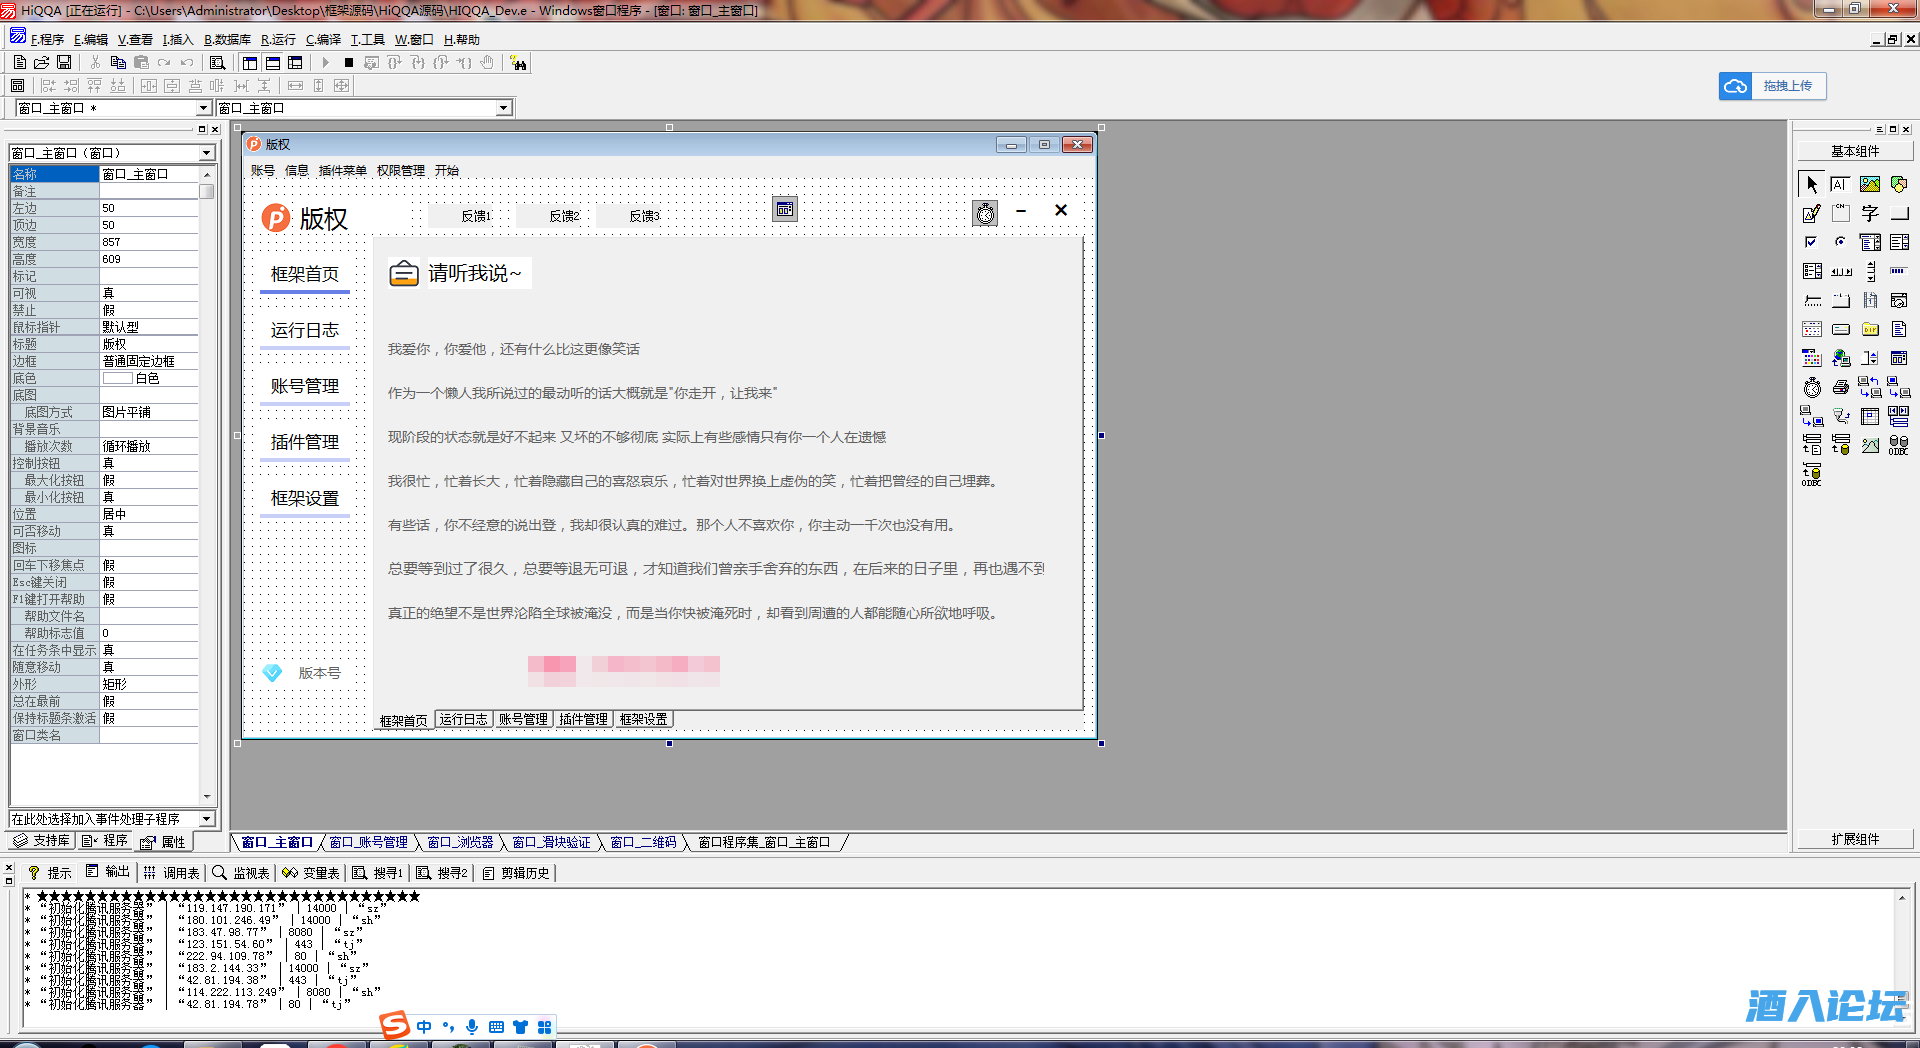Expand the properties panel window selector combo
The image size is (1920, 1048).
pyautogui.click(x=207, y=152)
